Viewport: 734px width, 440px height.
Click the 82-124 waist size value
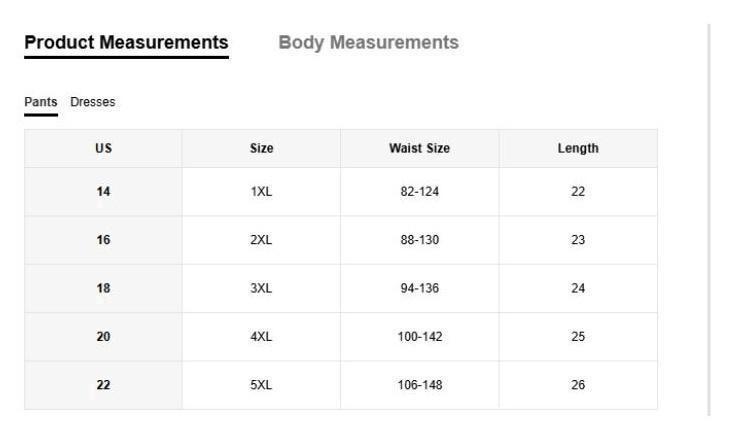pos(419,192)
